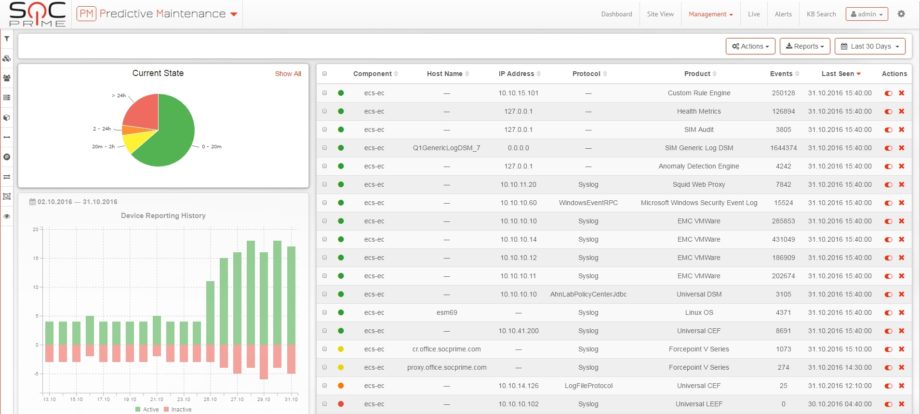Click the Show All link in Current State
The height and width of the screenshot is (414, 920).
click(288, 74)
